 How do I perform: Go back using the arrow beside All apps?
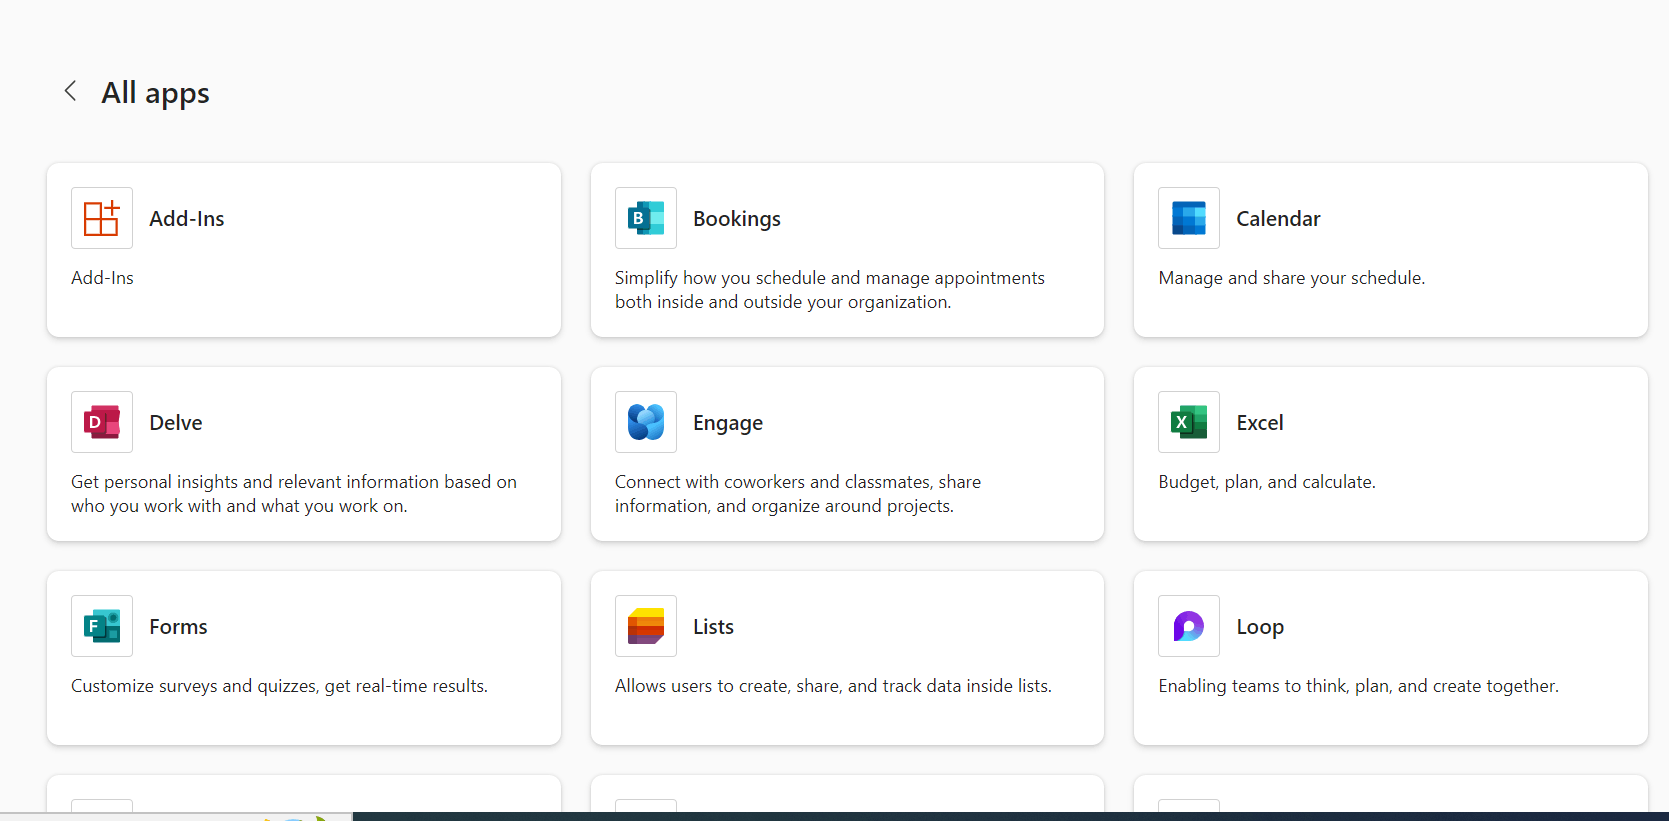coord(70,91)
